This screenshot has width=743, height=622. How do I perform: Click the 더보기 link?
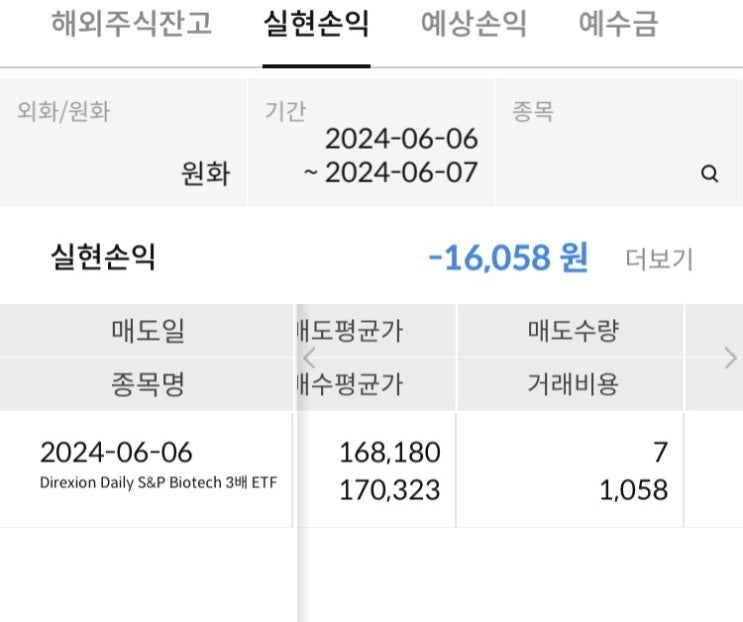coord(659,259)
